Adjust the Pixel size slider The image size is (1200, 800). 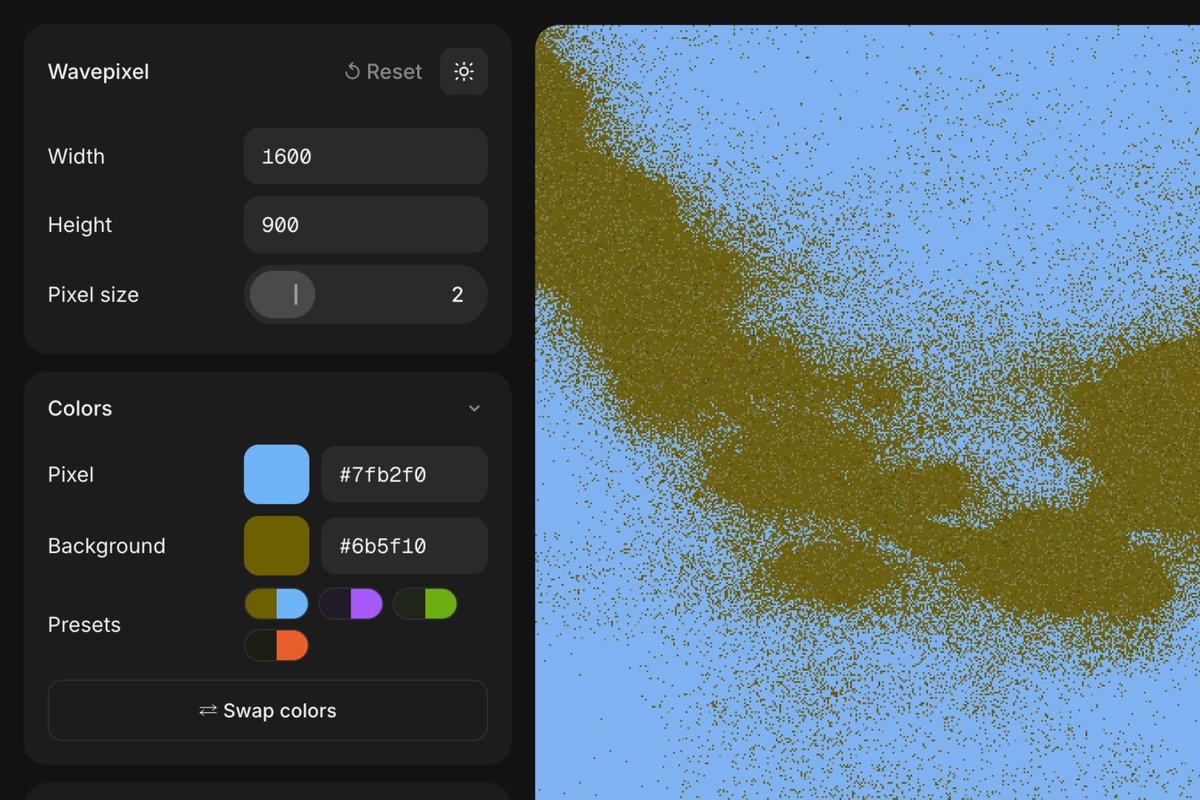pos(366,294)
